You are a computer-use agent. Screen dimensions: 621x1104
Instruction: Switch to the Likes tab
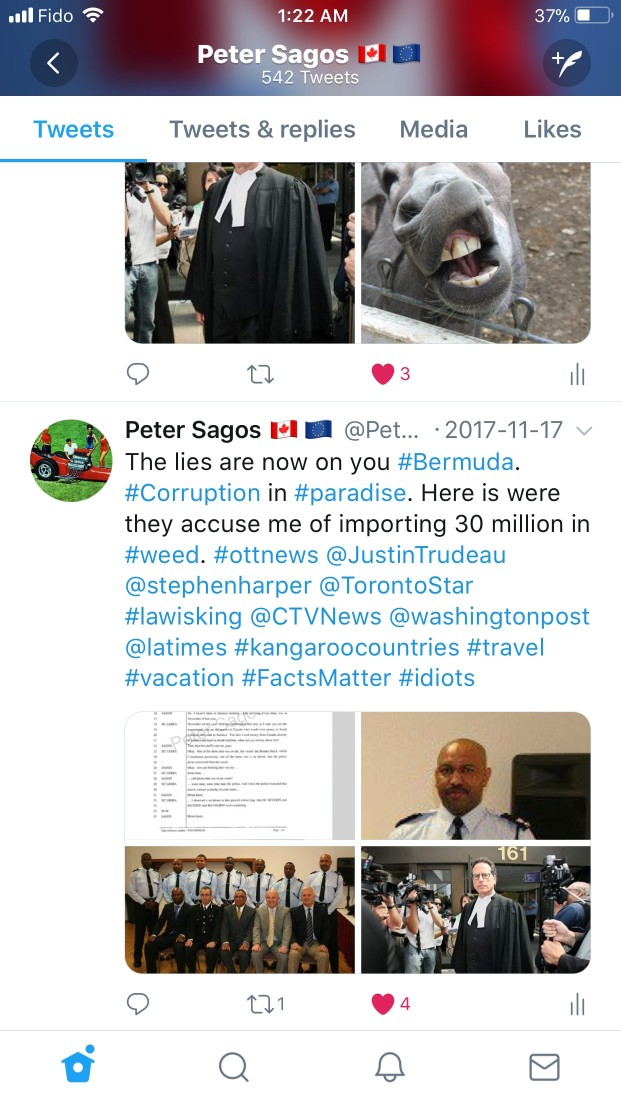pos(553,130)
